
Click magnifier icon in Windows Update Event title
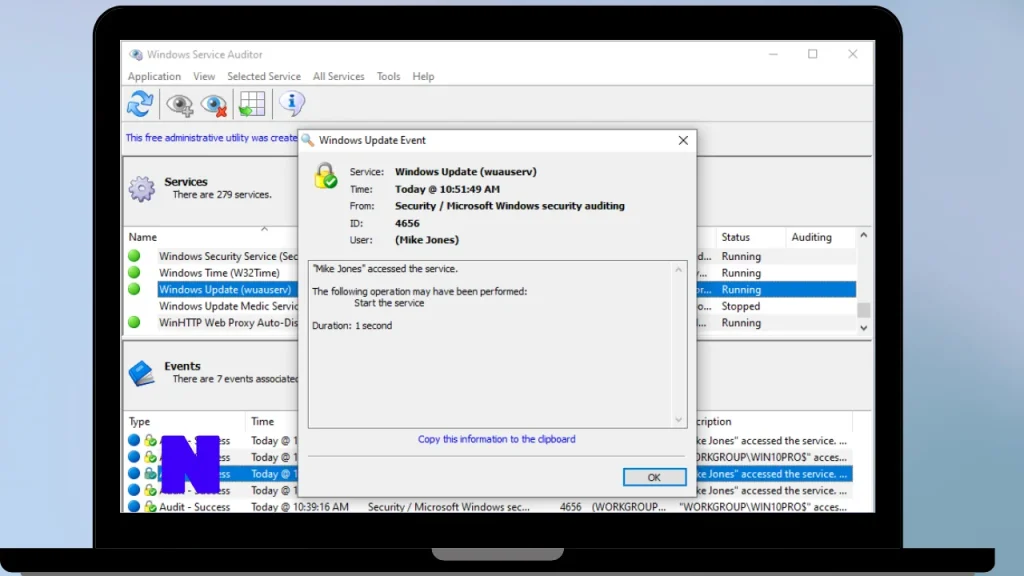pyautogui.click(x=308, y=140)
